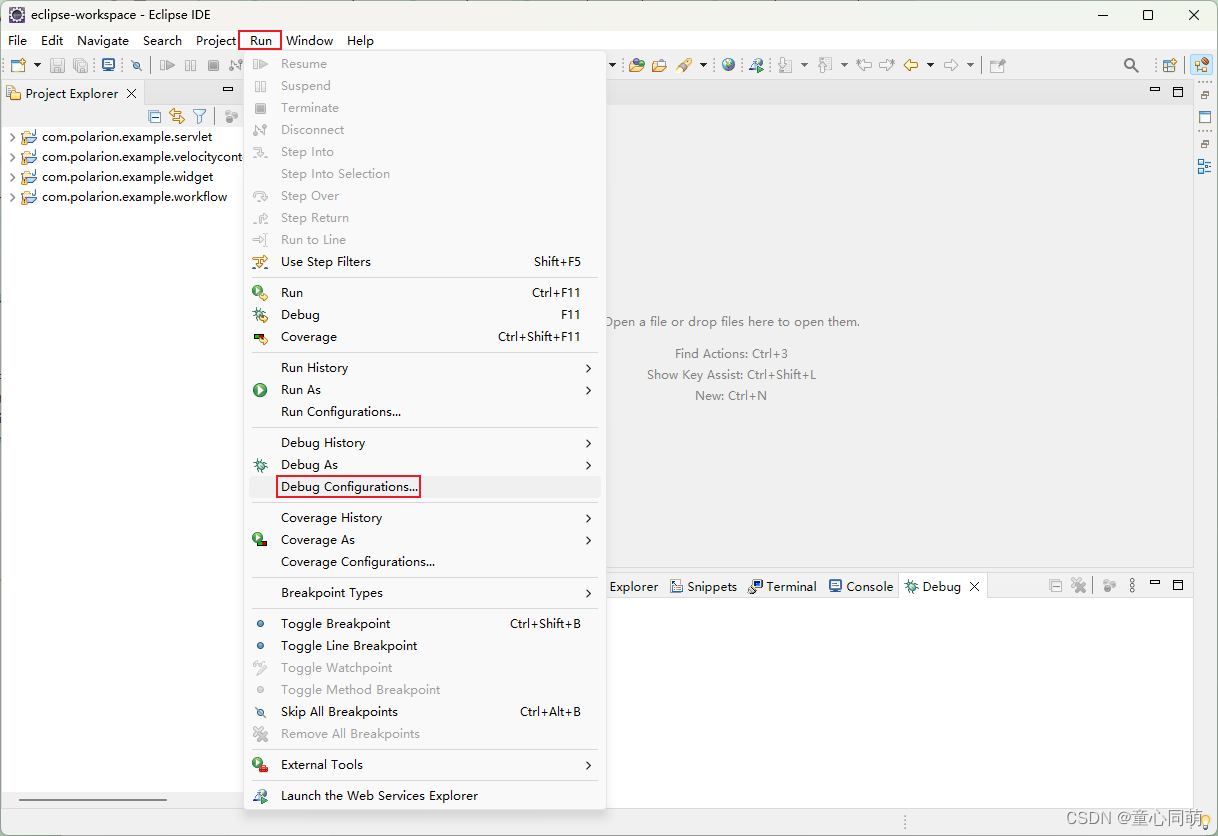Open Web Browser globe icon
Viewport: 1218px width, 836px height.
[x=728, y=65]
